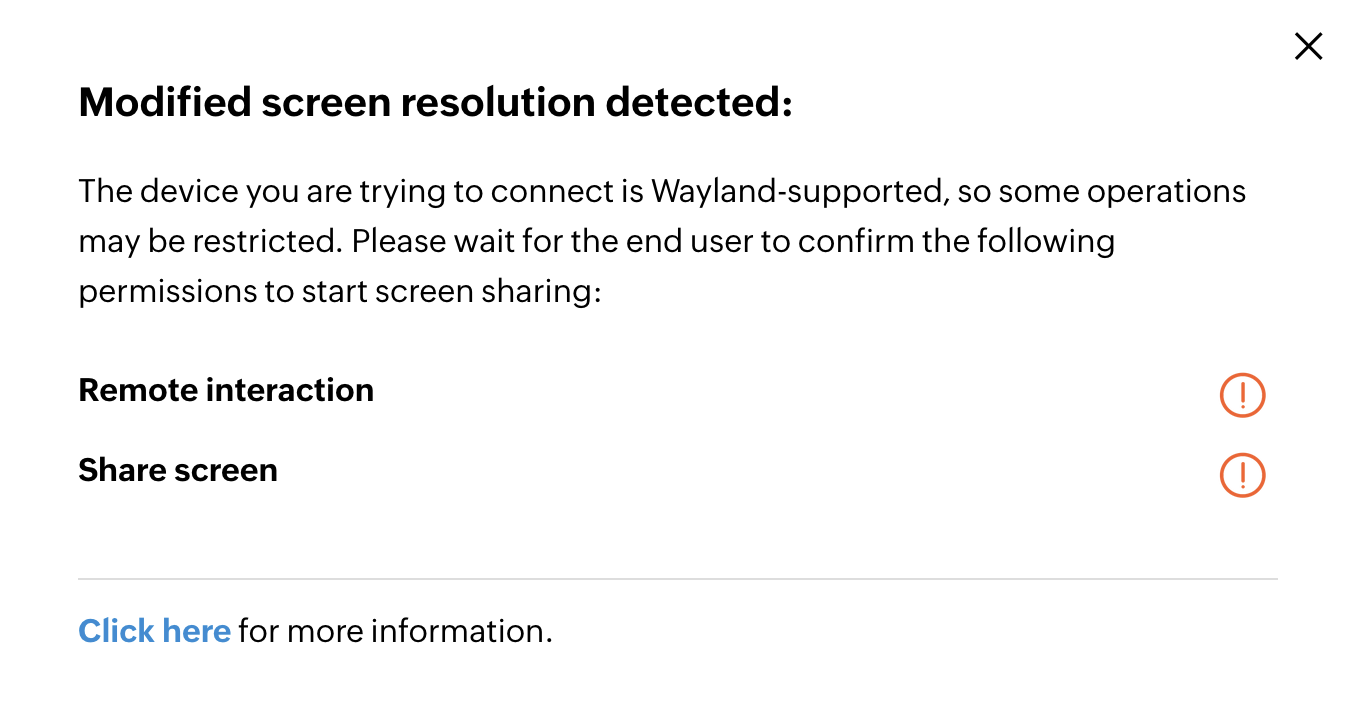Click the "for more information." text
This screenshot has height=716, width=1356.
coord(395,631)
